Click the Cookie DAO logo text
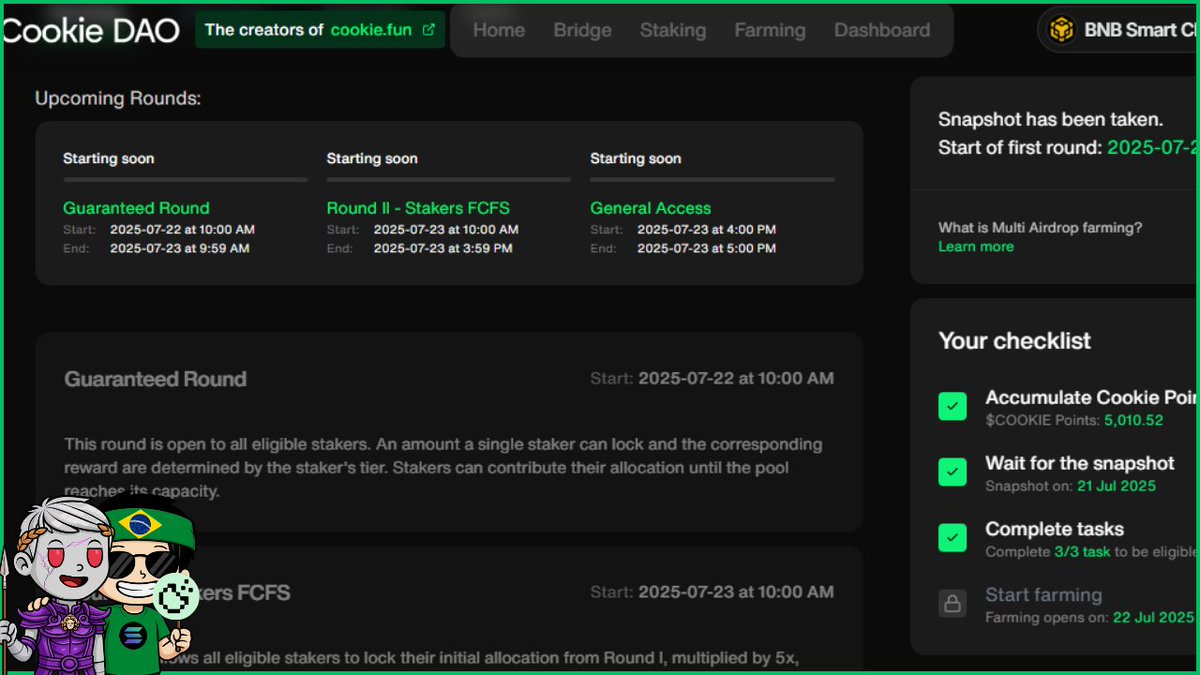The width and height of the screenshot is (1200, 675). (90, 30)
